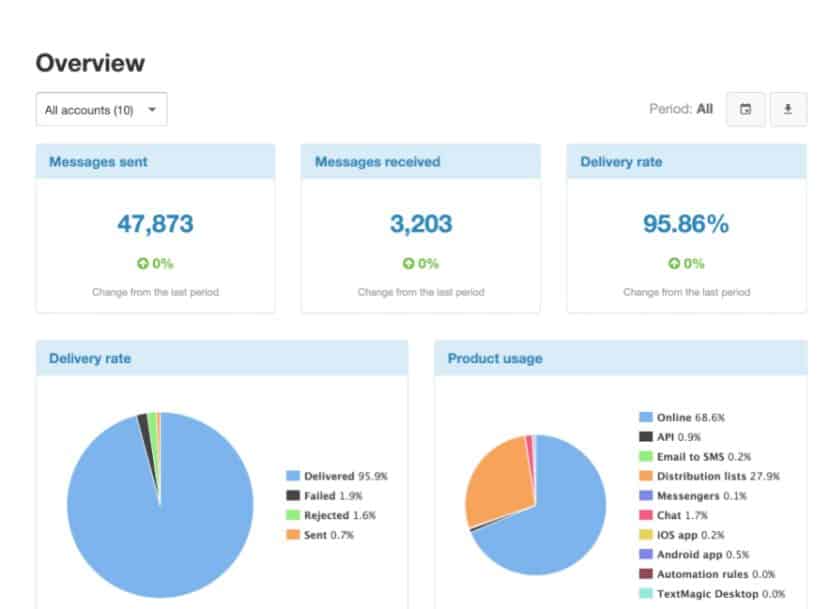830x609 pixels.
Task: Expand the All accounts (10) dropdown
Action: click(101, 110)
